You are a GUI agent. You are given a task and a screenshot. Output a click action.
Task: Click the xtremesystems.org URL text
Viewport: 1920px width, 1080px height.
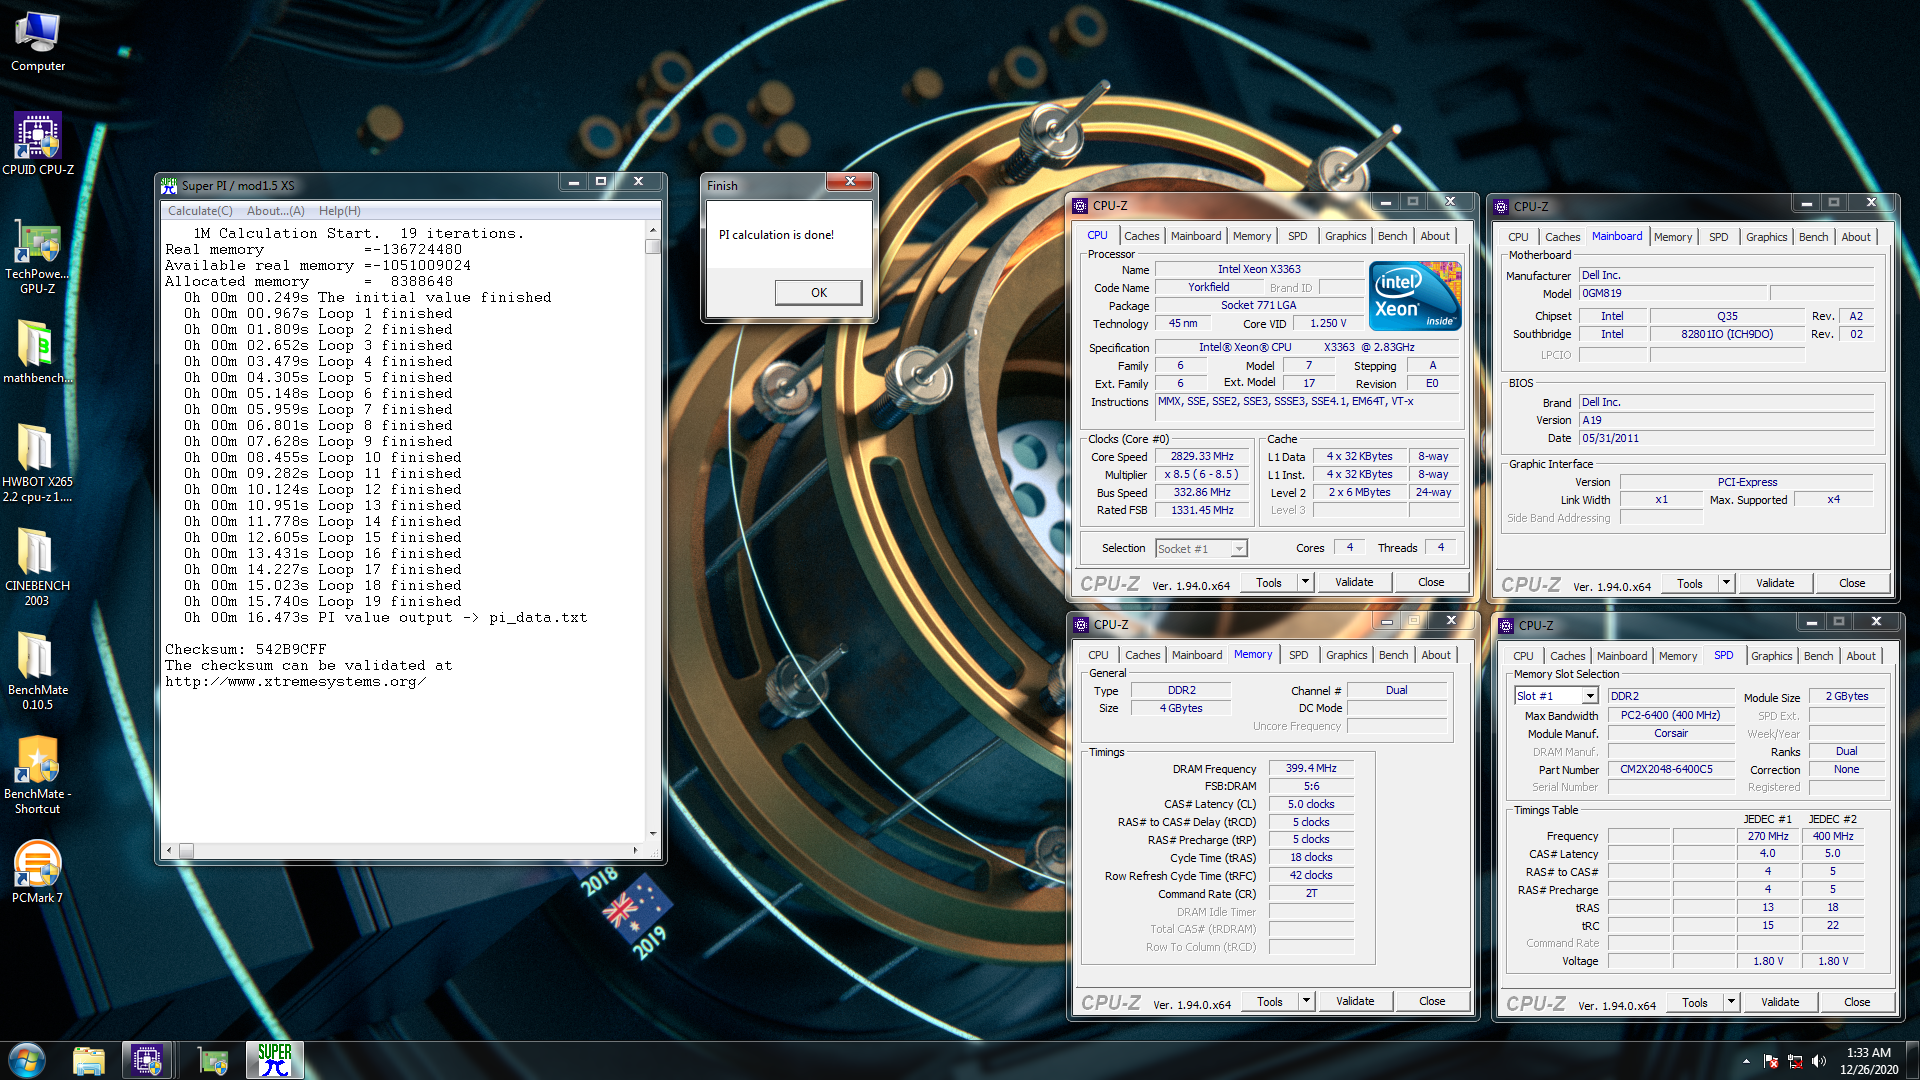tap(296, 681)
